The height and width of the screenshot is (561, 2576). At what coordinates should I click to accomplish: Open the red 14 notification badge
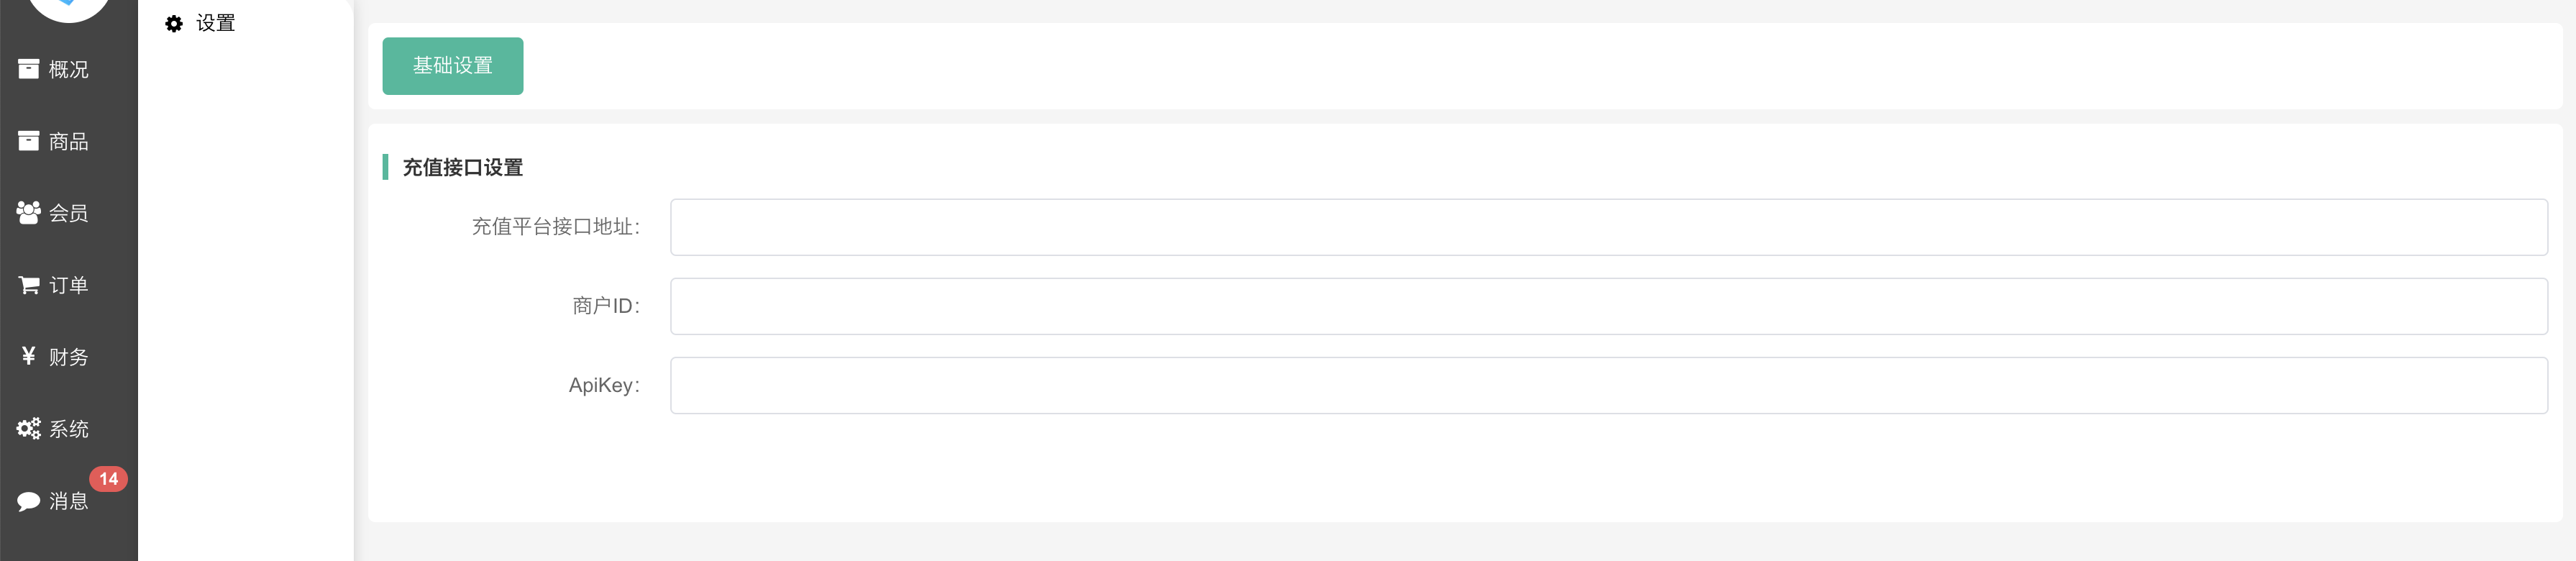[x=108, y=479]
